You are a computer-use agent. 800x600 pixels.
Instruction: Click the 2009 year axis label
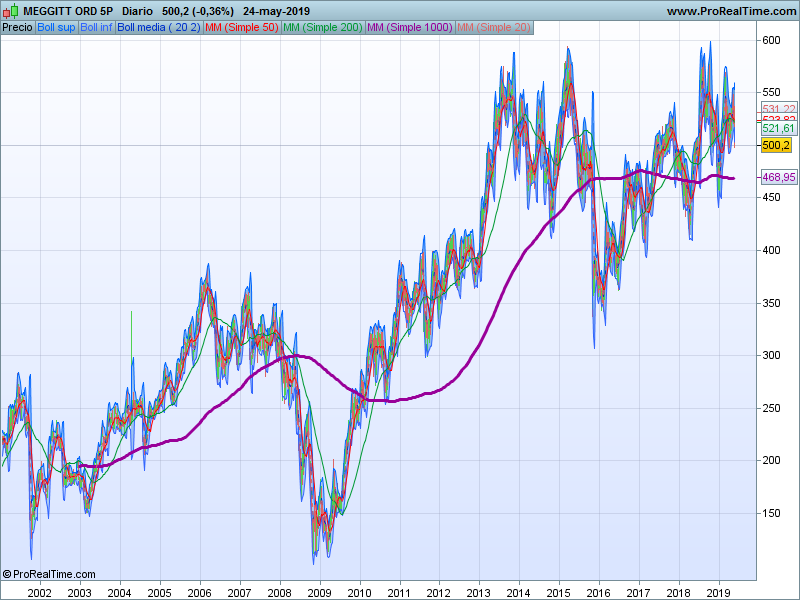[319, 593]
